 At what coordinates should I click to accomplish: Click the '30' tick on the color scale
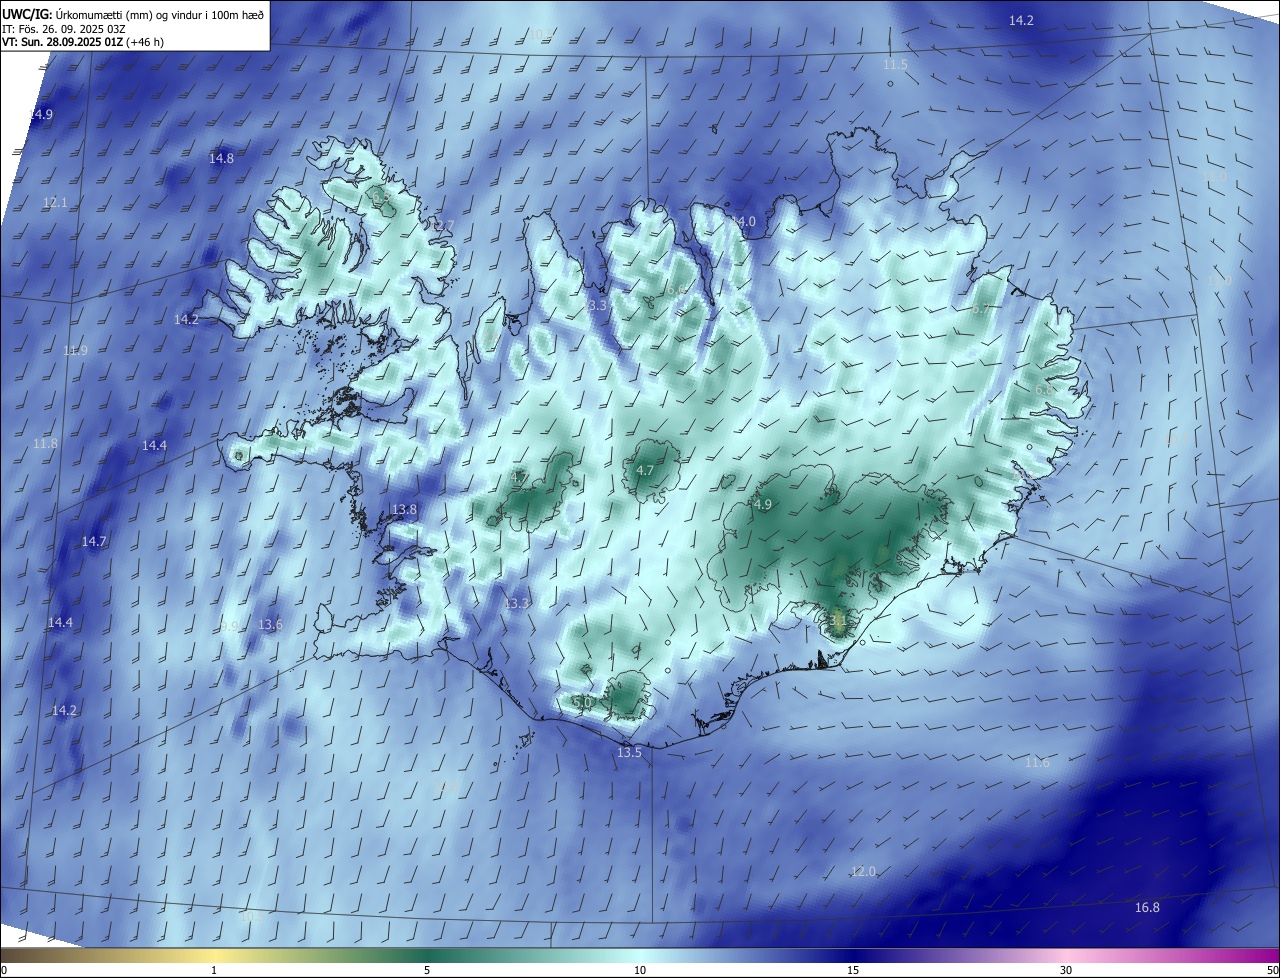point(1066,970)
